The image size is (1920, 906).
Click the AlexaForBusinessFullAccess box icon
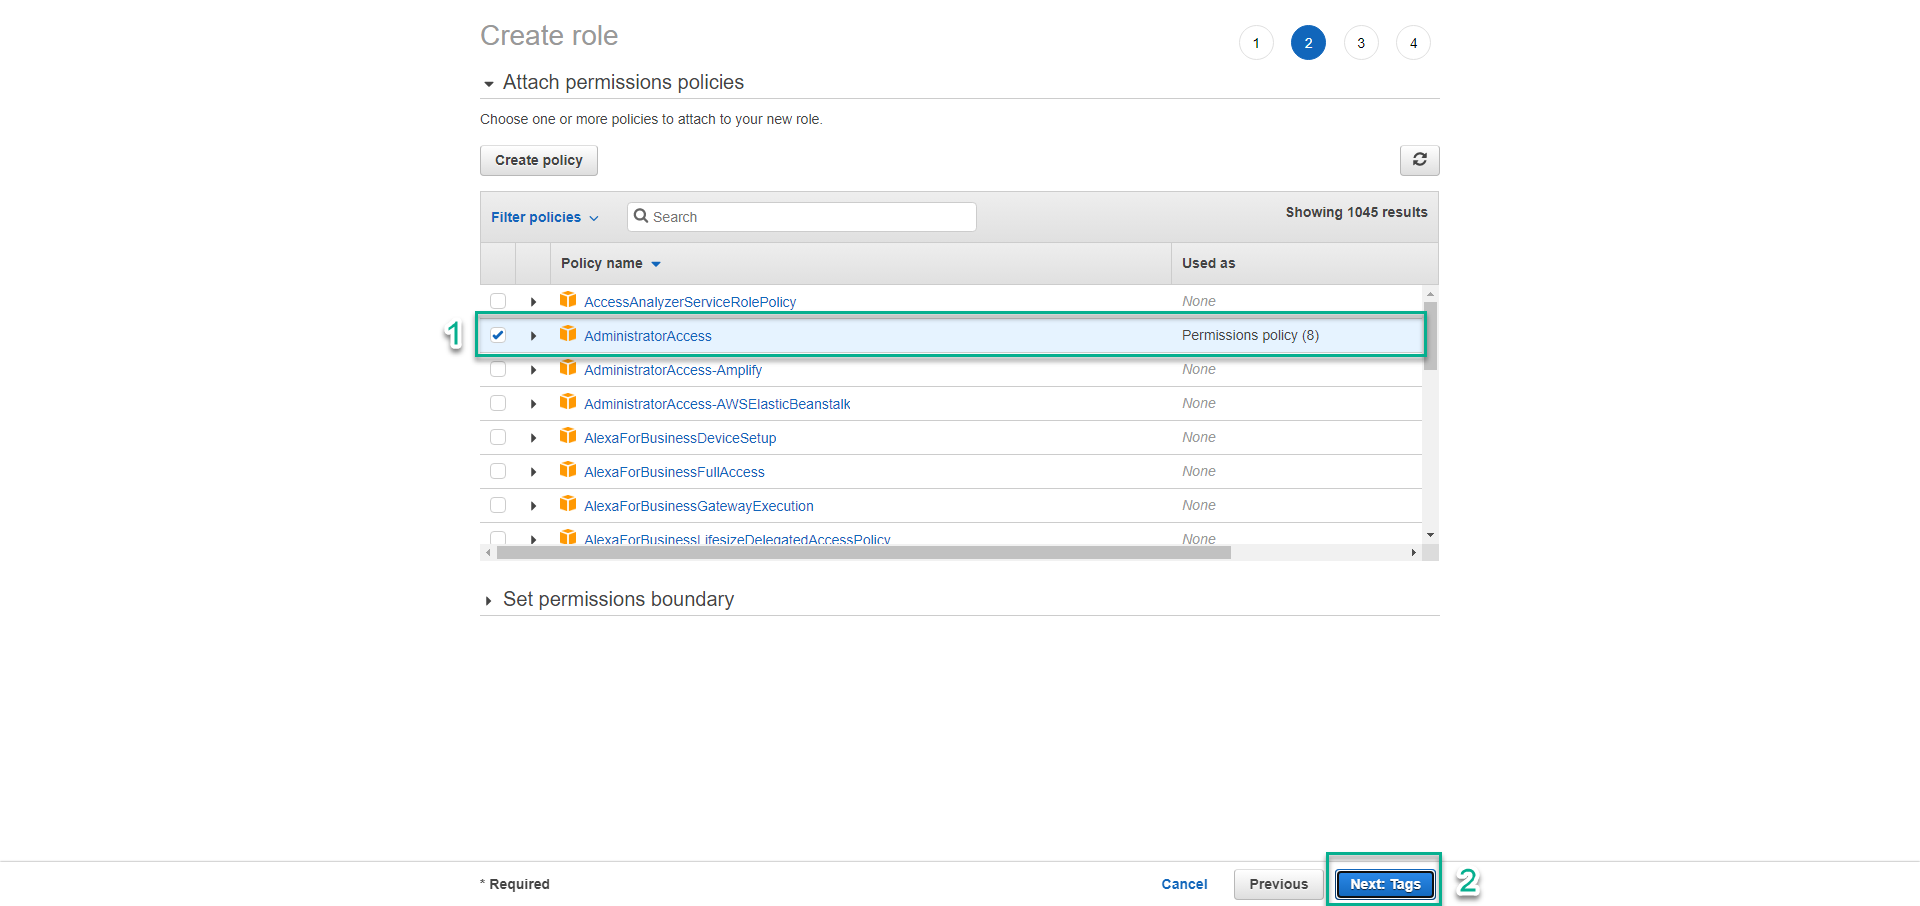[x=568, y=470]
